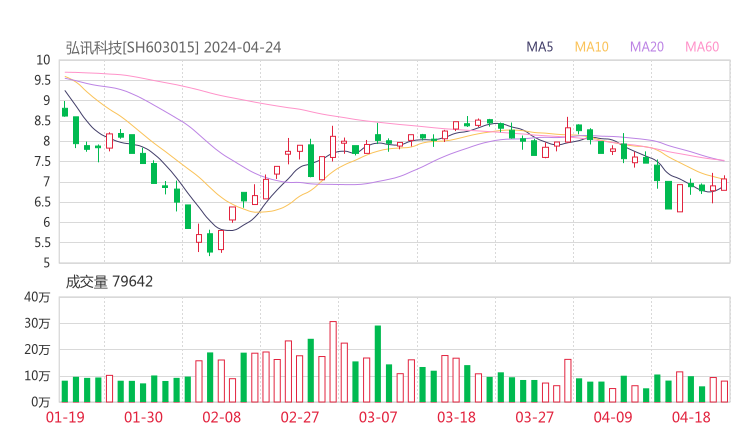The height and width of the screenshot is (440, 740).
Task: Click the 01-19 date axis label
Action: tap(65, 417)
